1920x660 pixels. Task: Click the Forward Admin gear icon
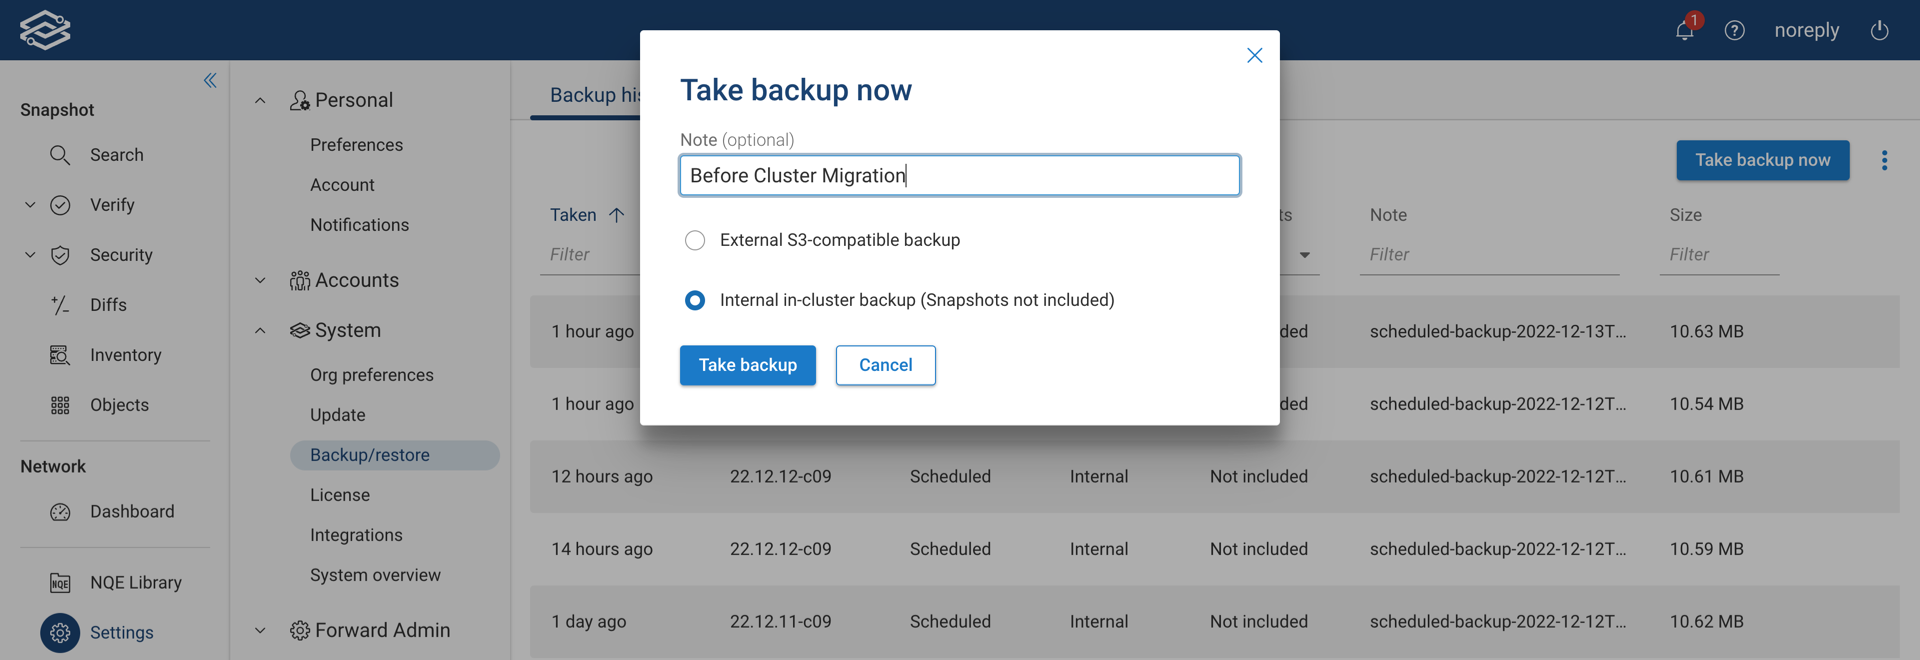click(299, 630)
